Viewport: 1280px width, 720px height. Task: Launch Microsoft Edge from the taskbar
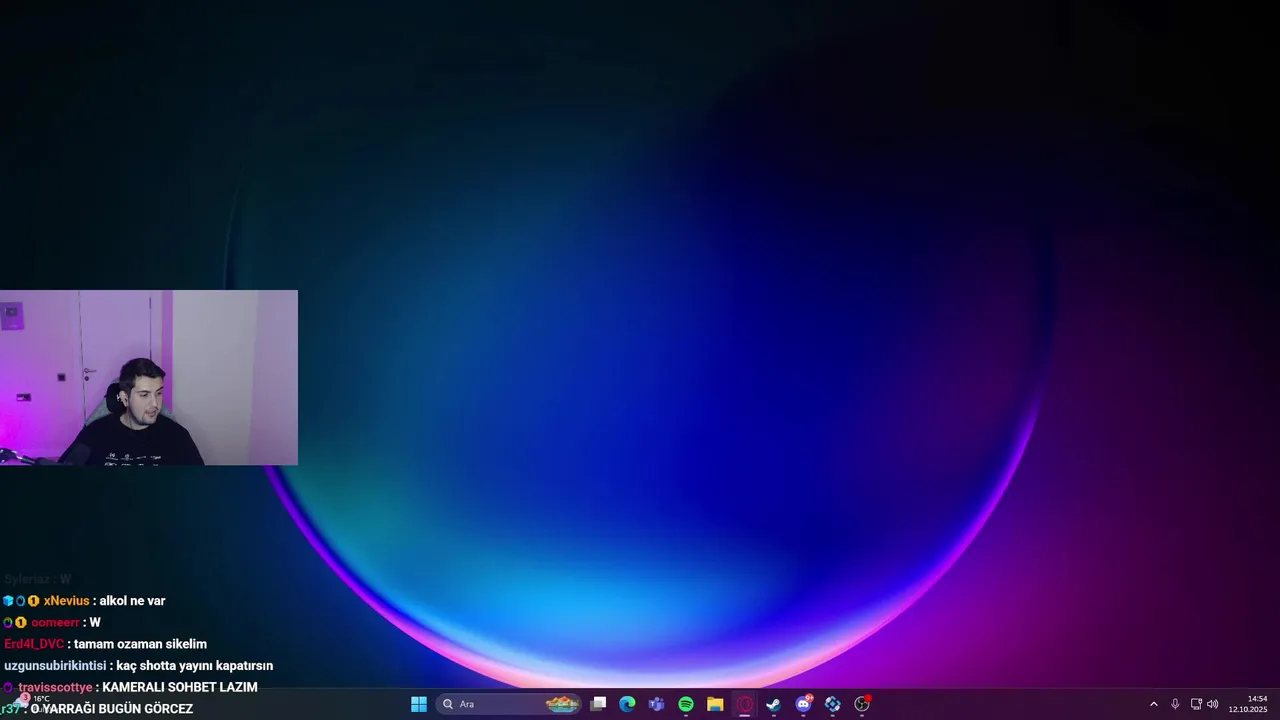(627, 704)
